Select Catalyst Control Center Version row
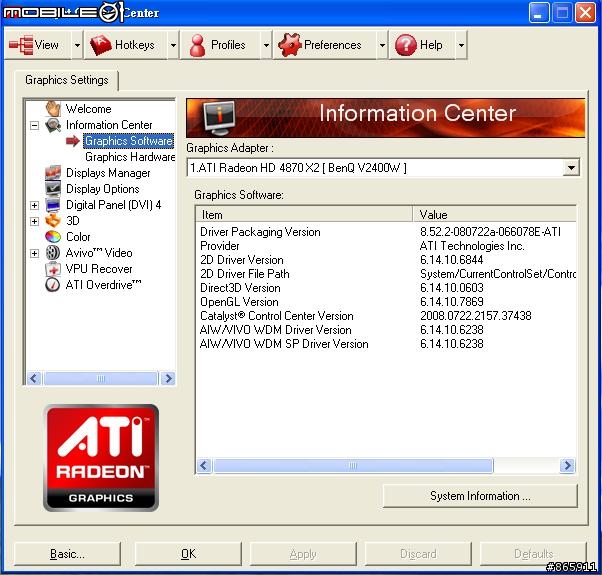 (386, 316)
